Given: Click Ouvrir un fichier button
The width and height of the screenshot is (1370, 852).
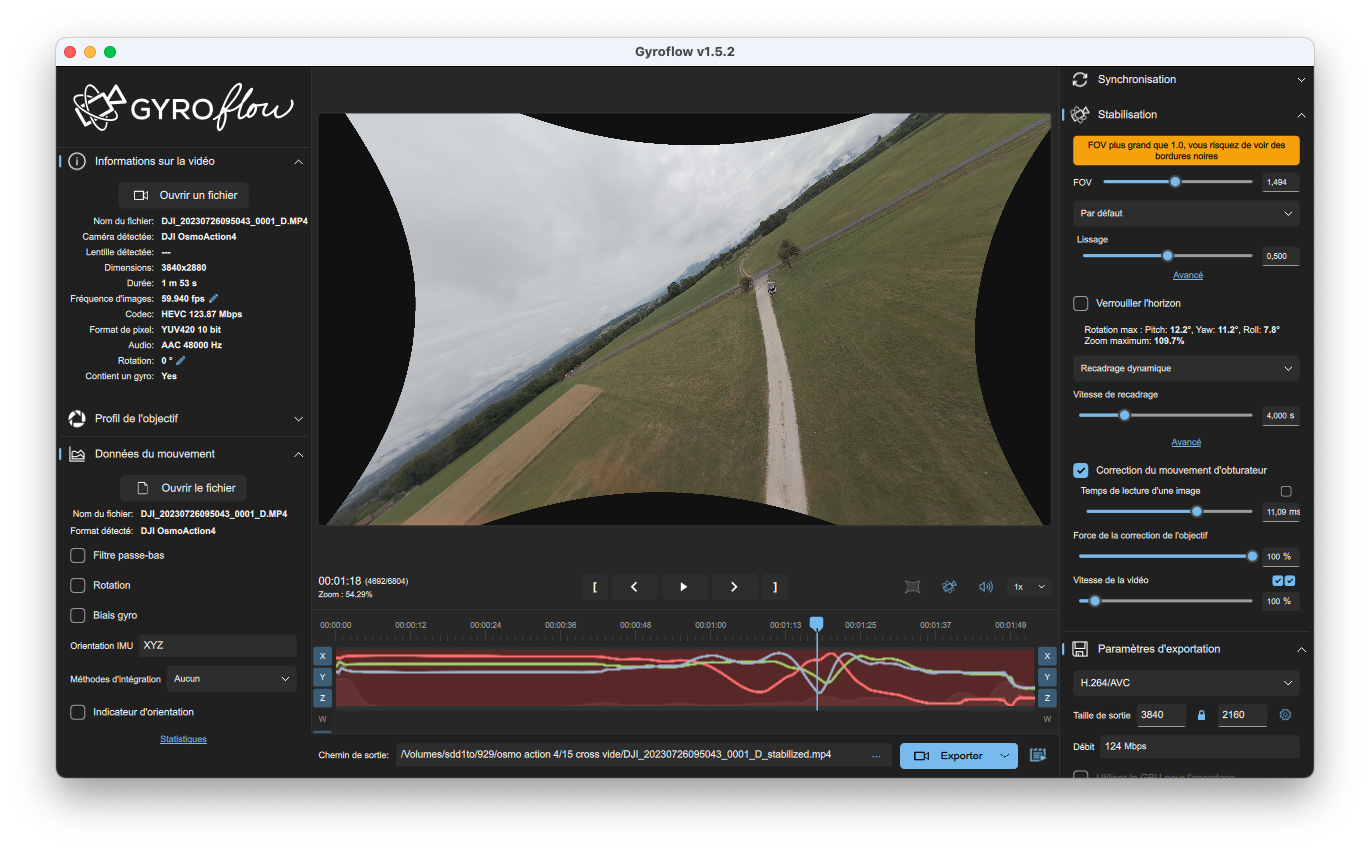Looking at the screenshot, I should pos(183,195).
